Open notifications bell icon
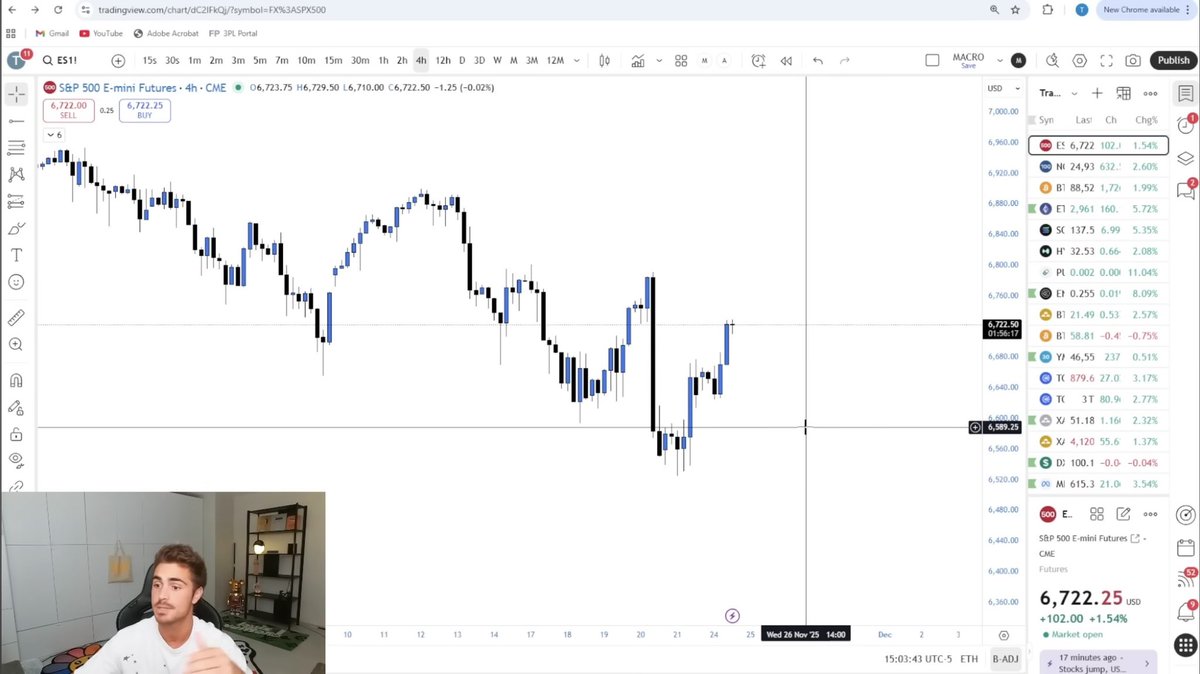1200x674 pixels. click(x=1185, y=611)
